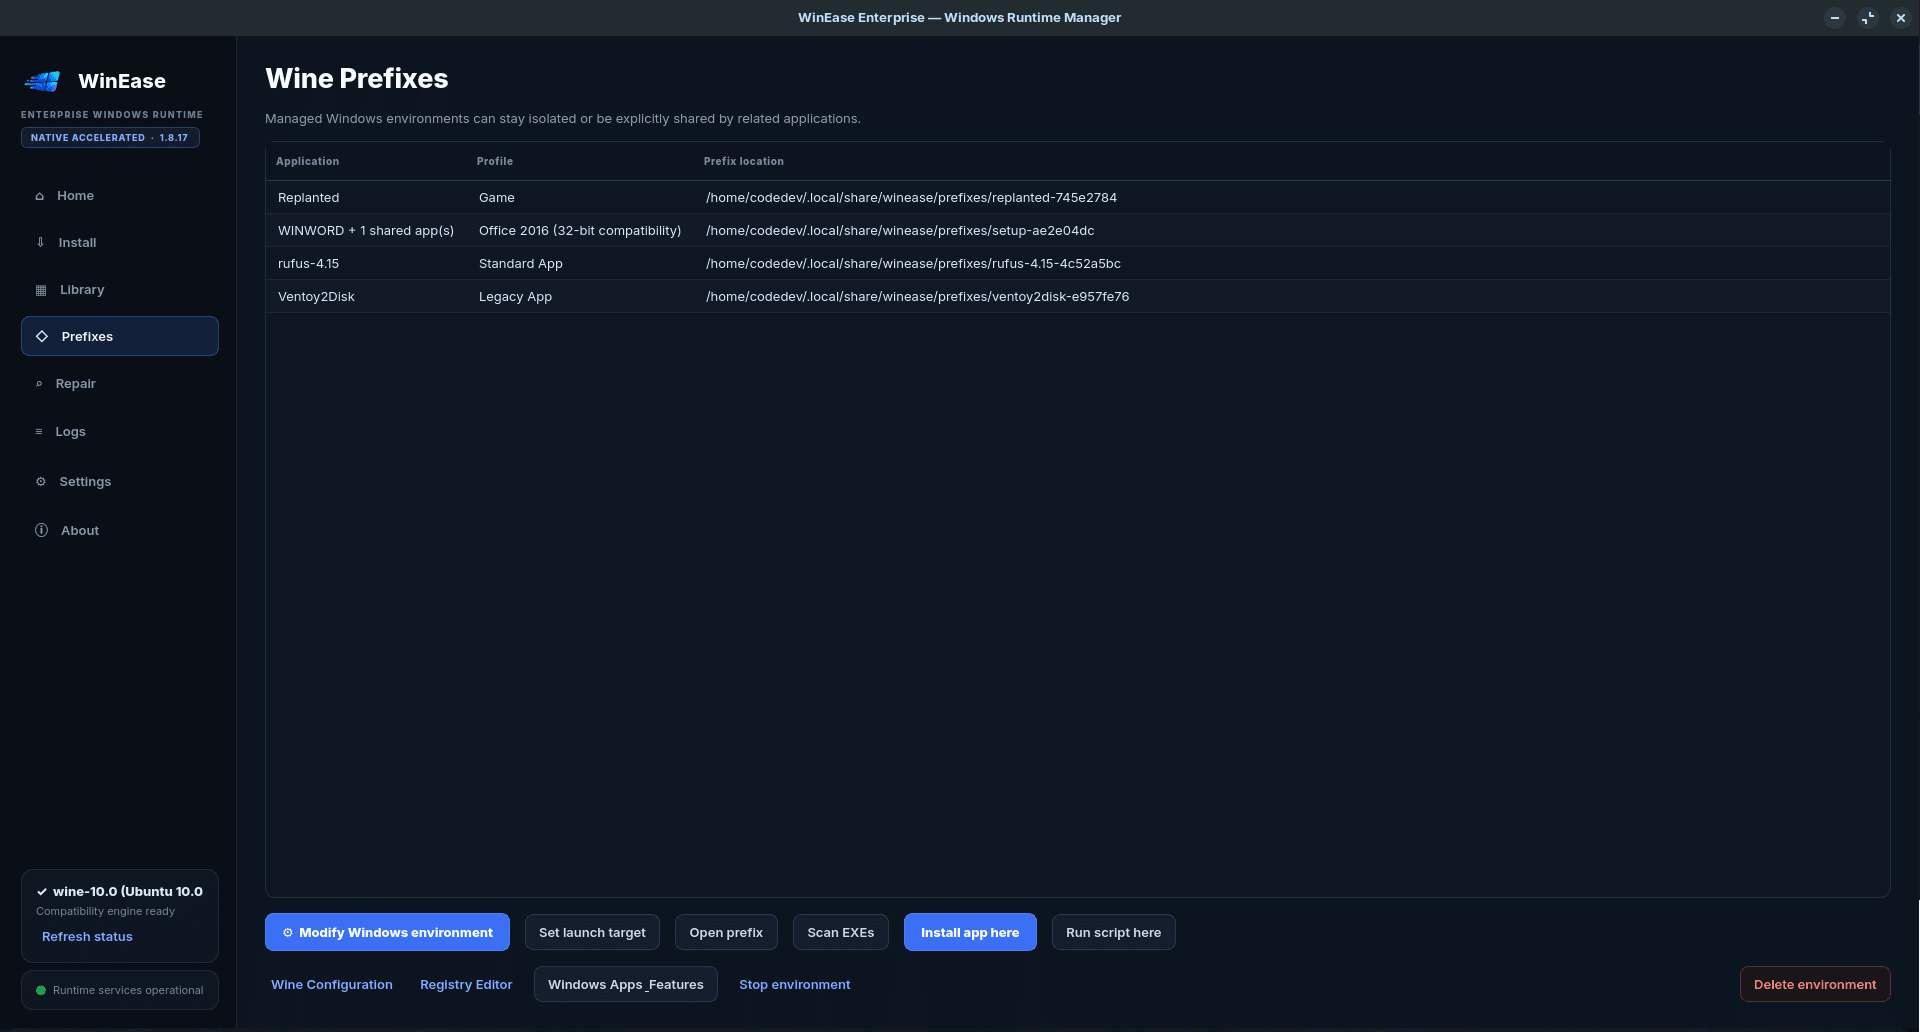Click the Install download icon
1920x1032 pixels.
click(x=41, y=243)
